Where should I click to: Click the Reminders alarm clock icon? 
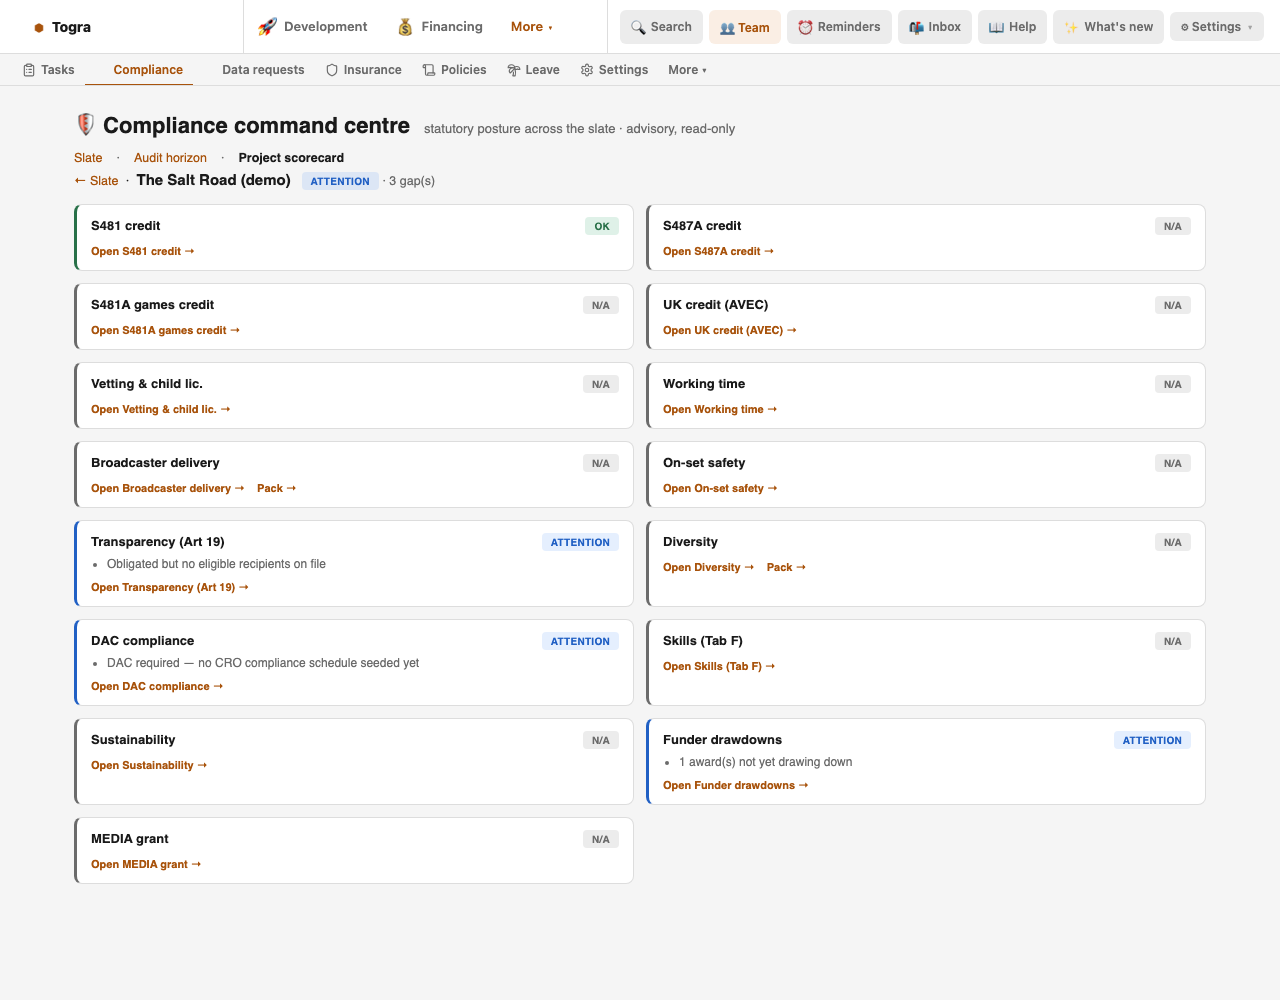[x=805, y=27]
